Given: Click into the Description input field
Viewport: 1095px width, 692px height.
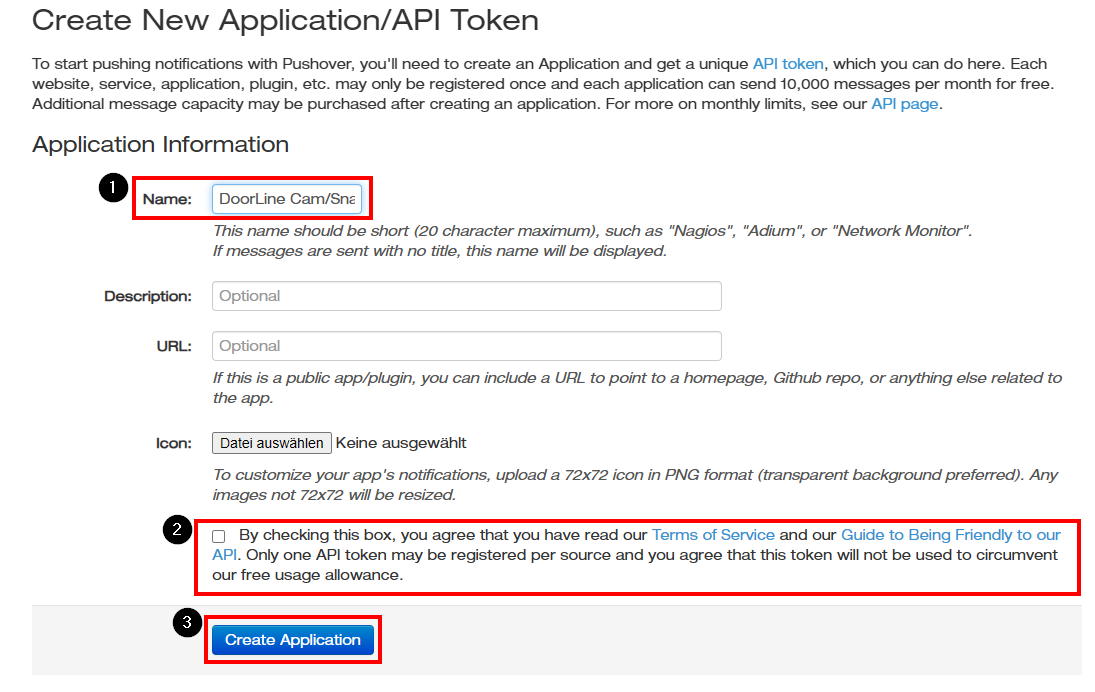Looking at the screenshot, I should 466,296.
